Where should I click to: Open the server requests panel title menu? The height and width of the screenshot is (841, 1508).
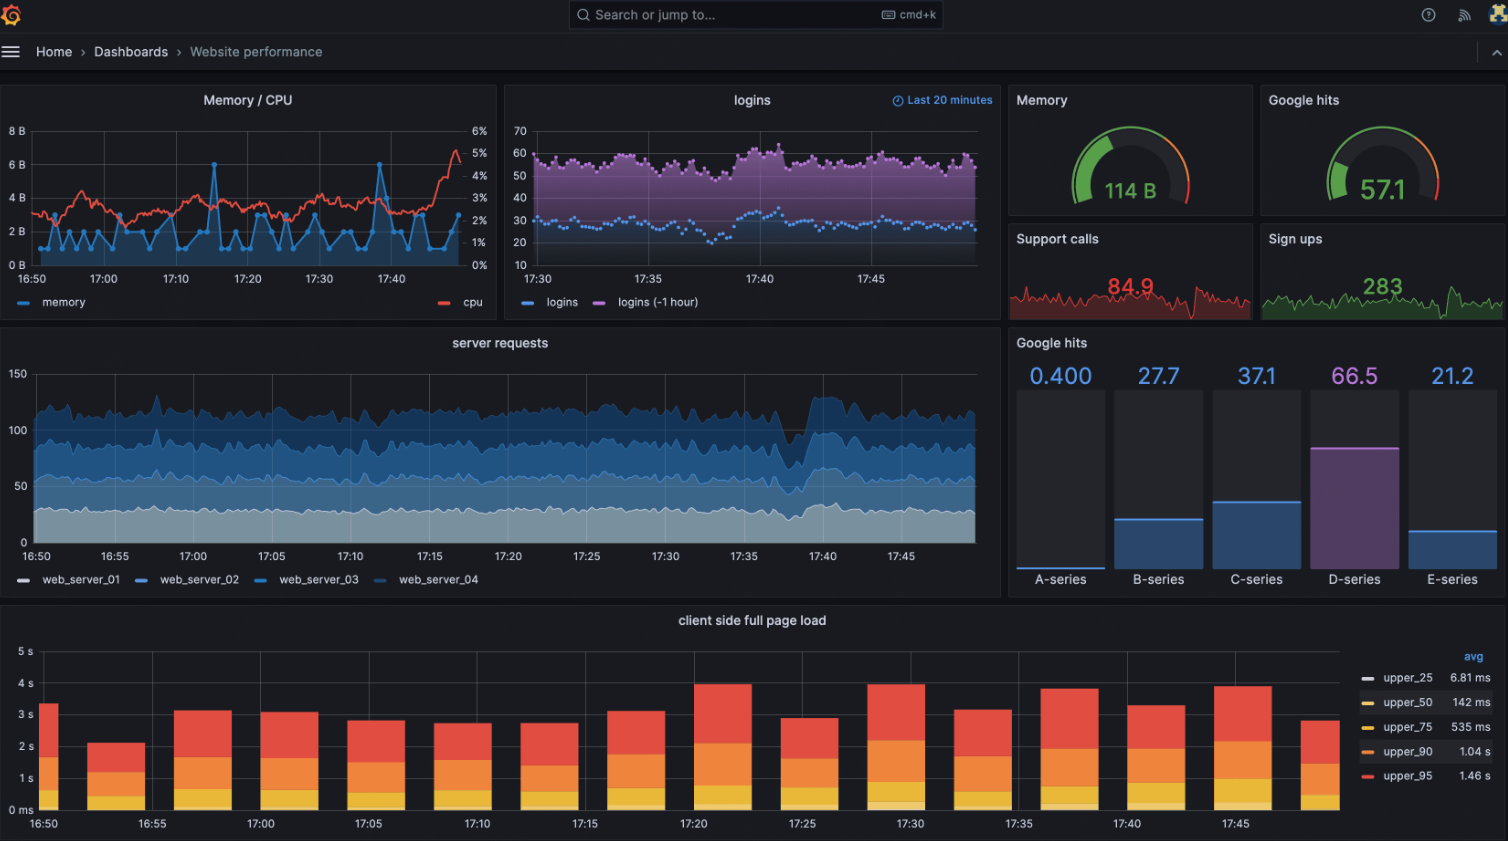point(500,343)
